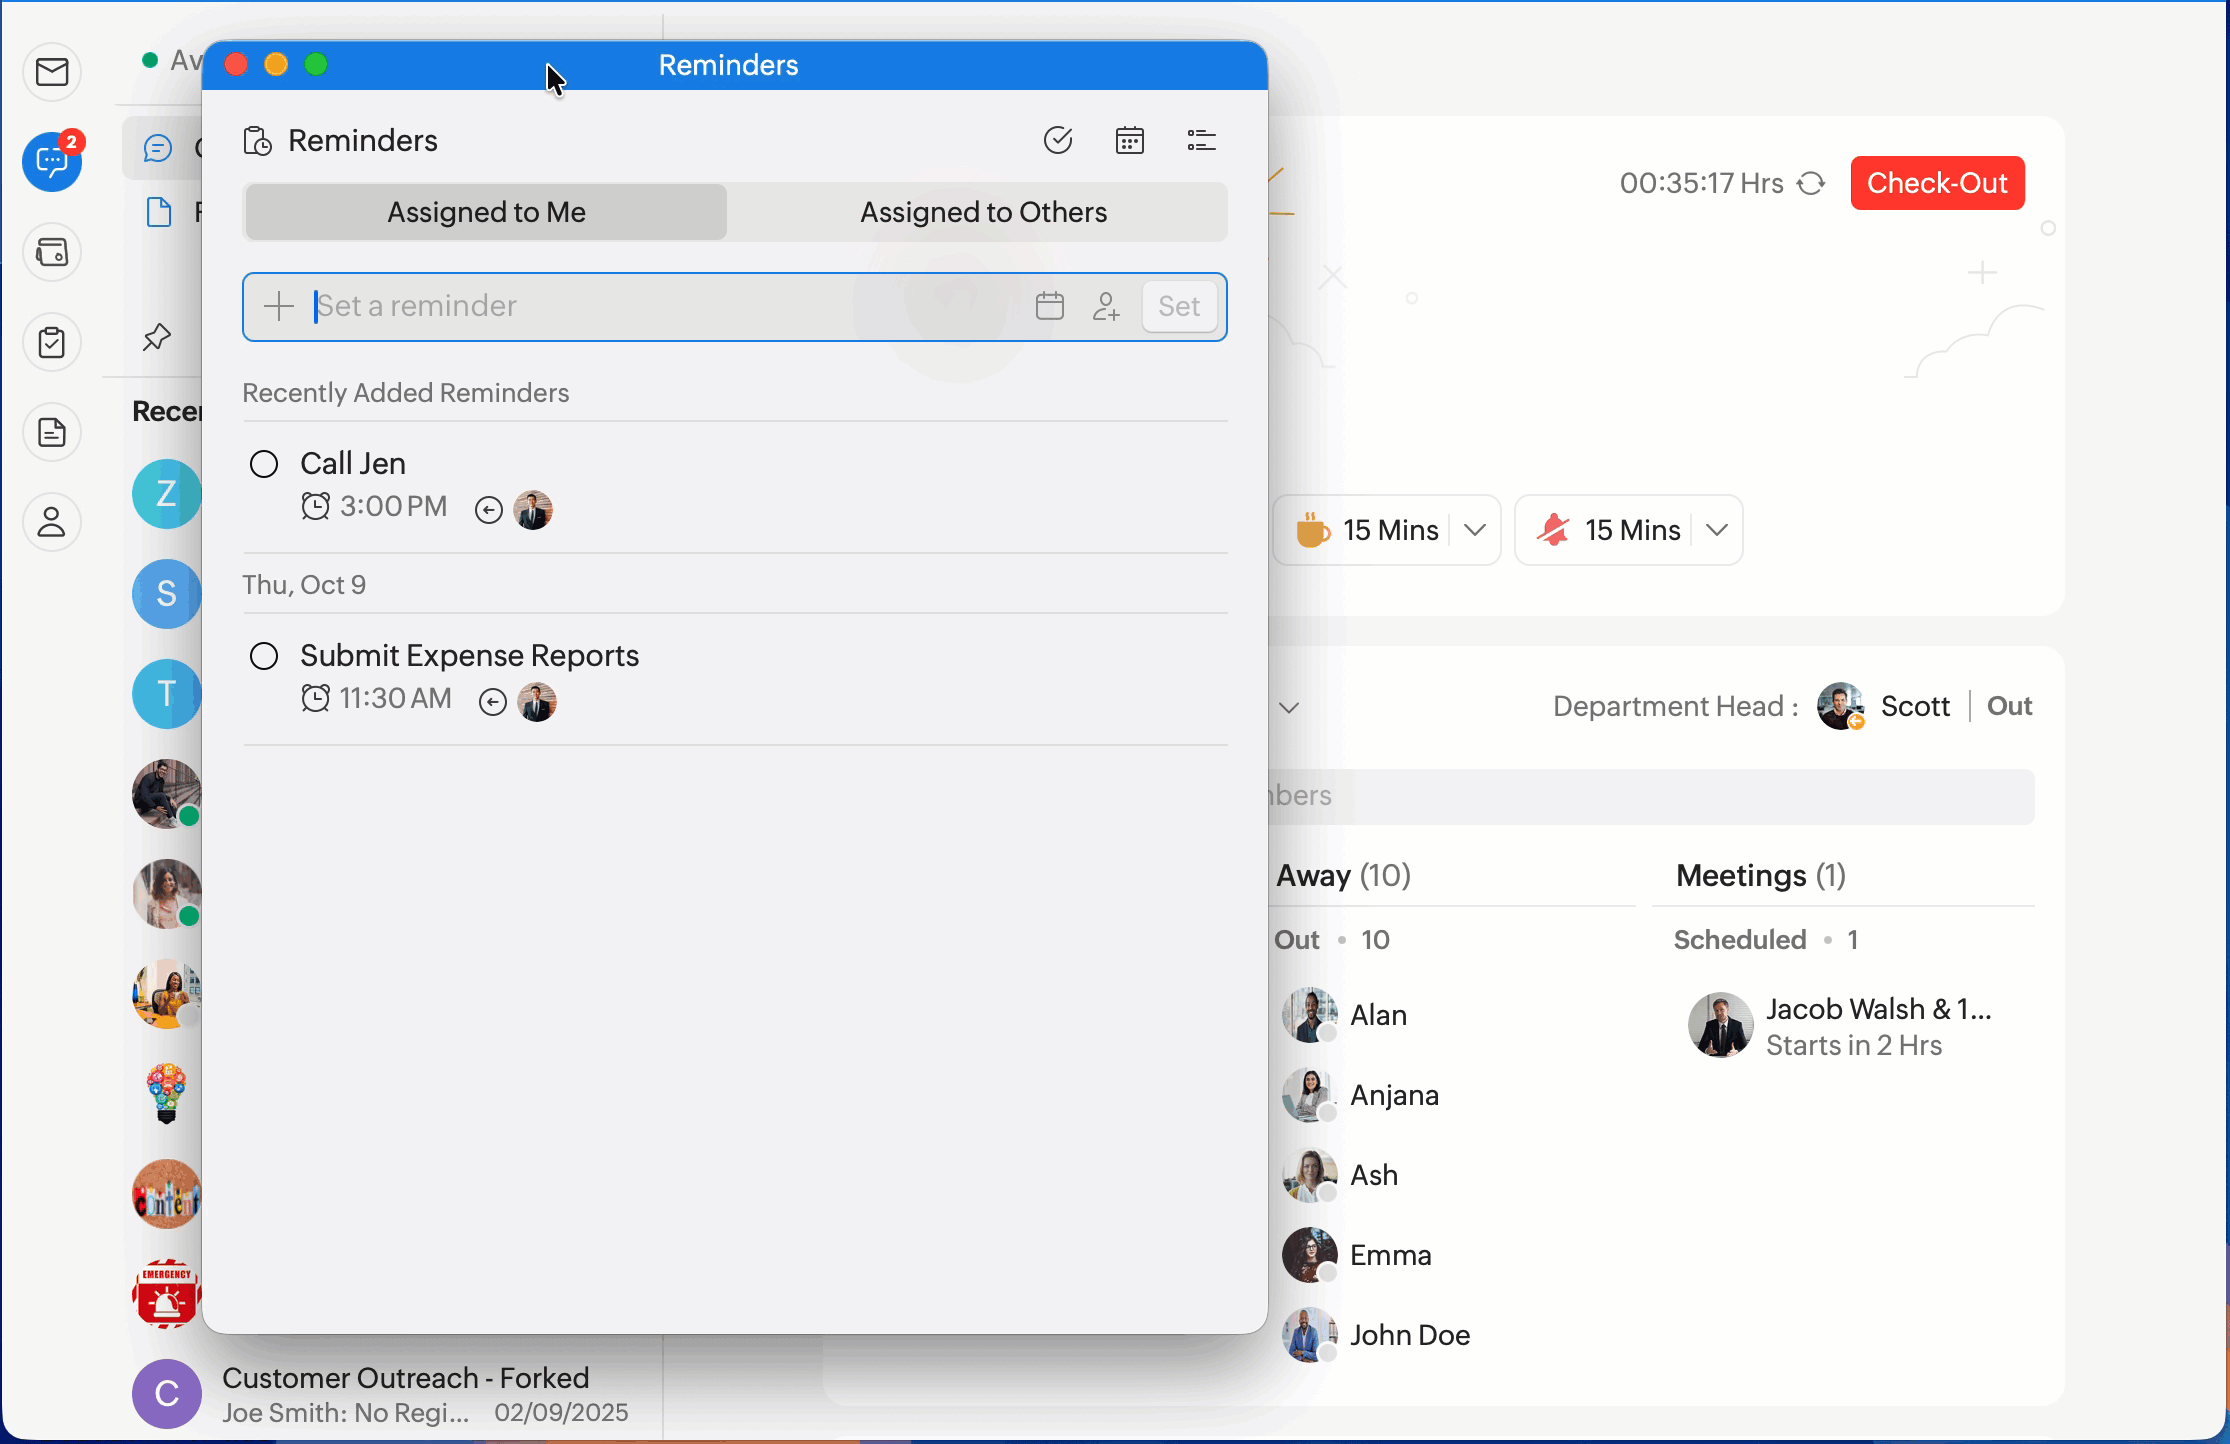Switch to Assigned to Others tab
This screenshot has height=1444, width=2230.
click(x=983, y=212)
